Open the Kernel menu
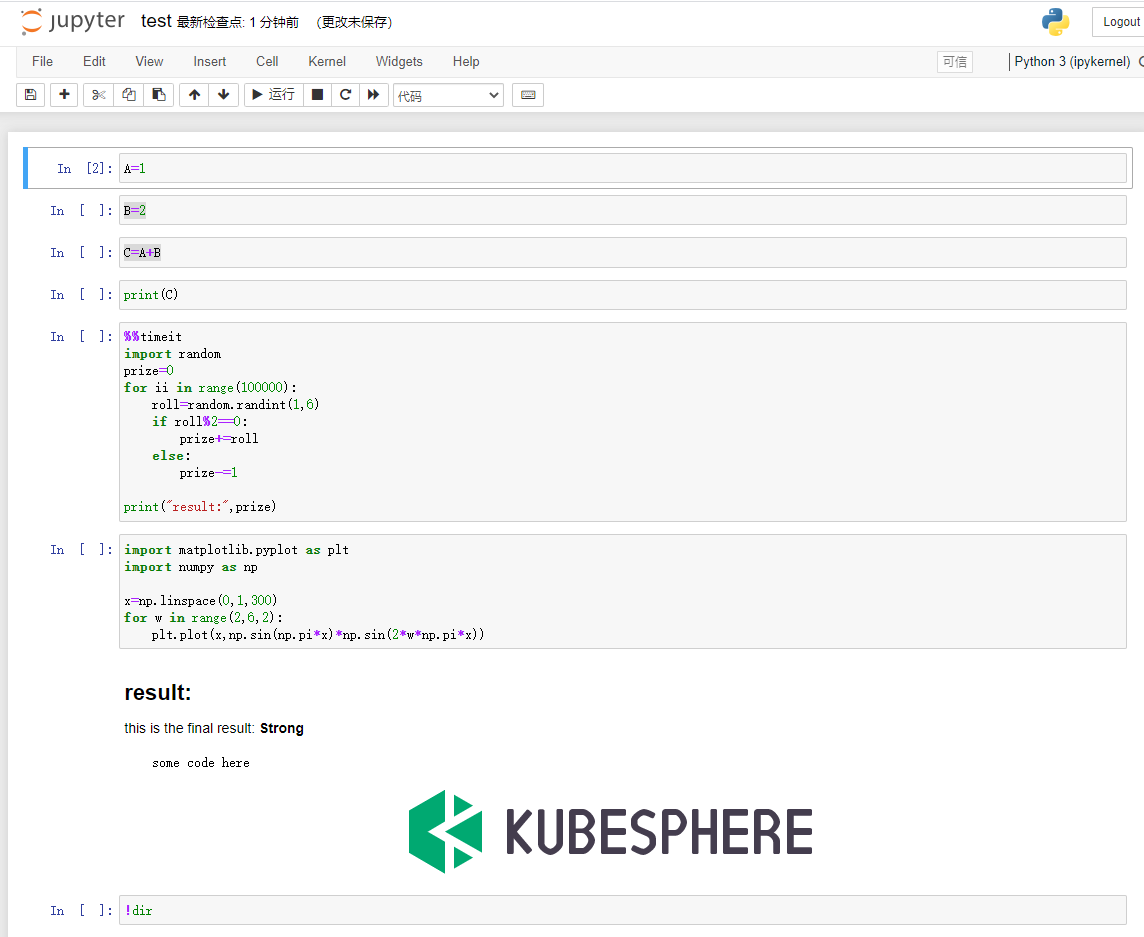1144x937 pixels. tap(327, 61)
